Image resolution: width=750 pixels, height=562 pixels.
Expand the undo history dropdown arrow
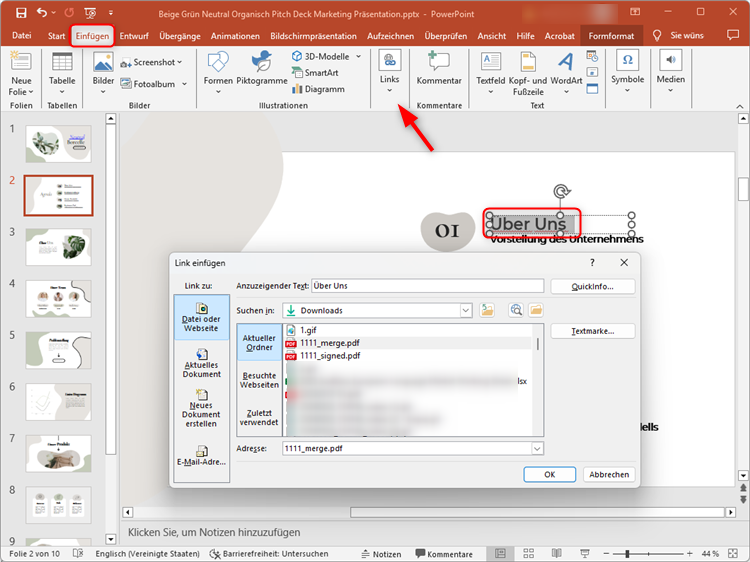tap(53, 13)
